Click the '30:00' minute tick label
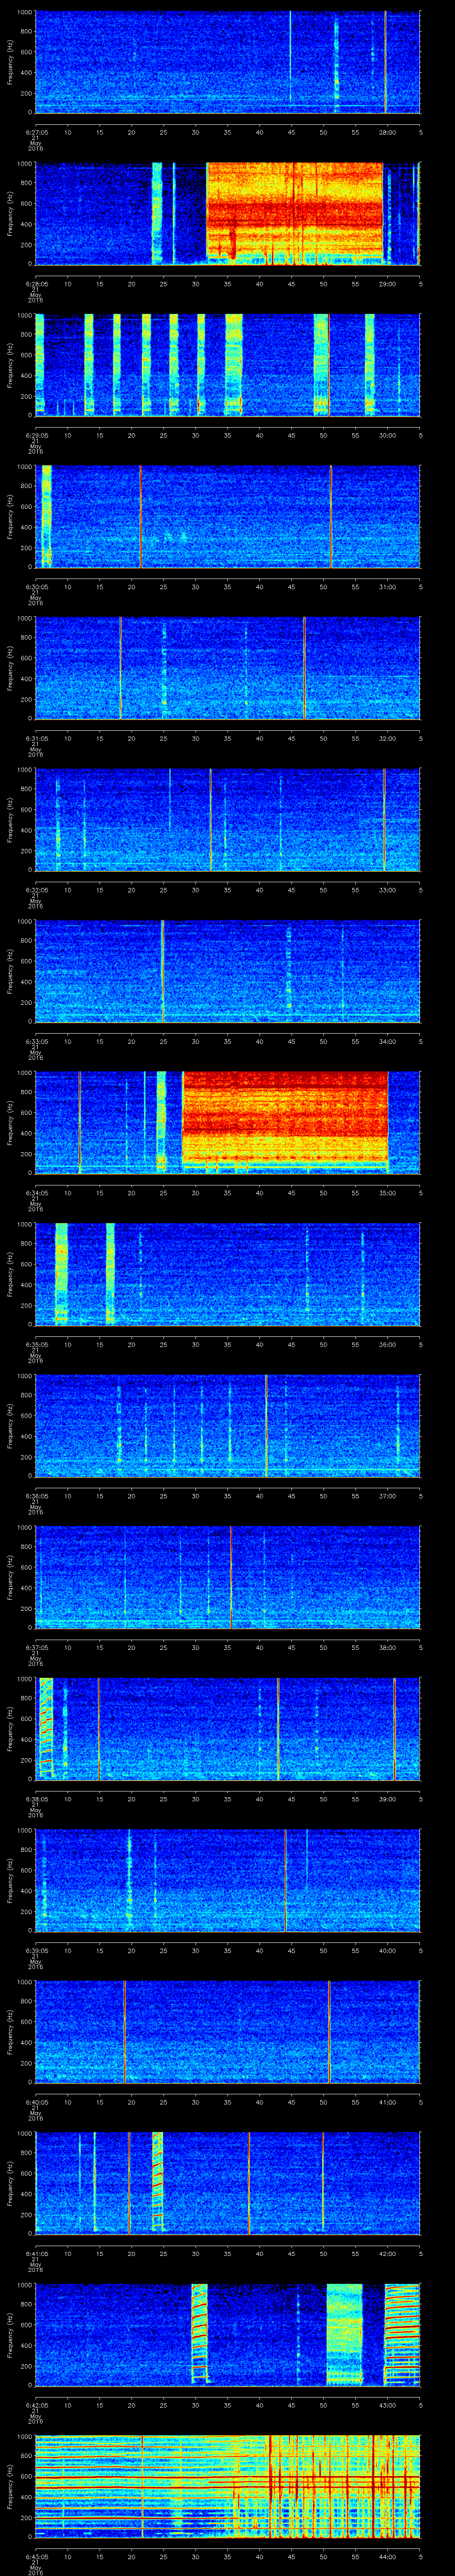The image size is (455, 2576). click(x=387, y=434)
